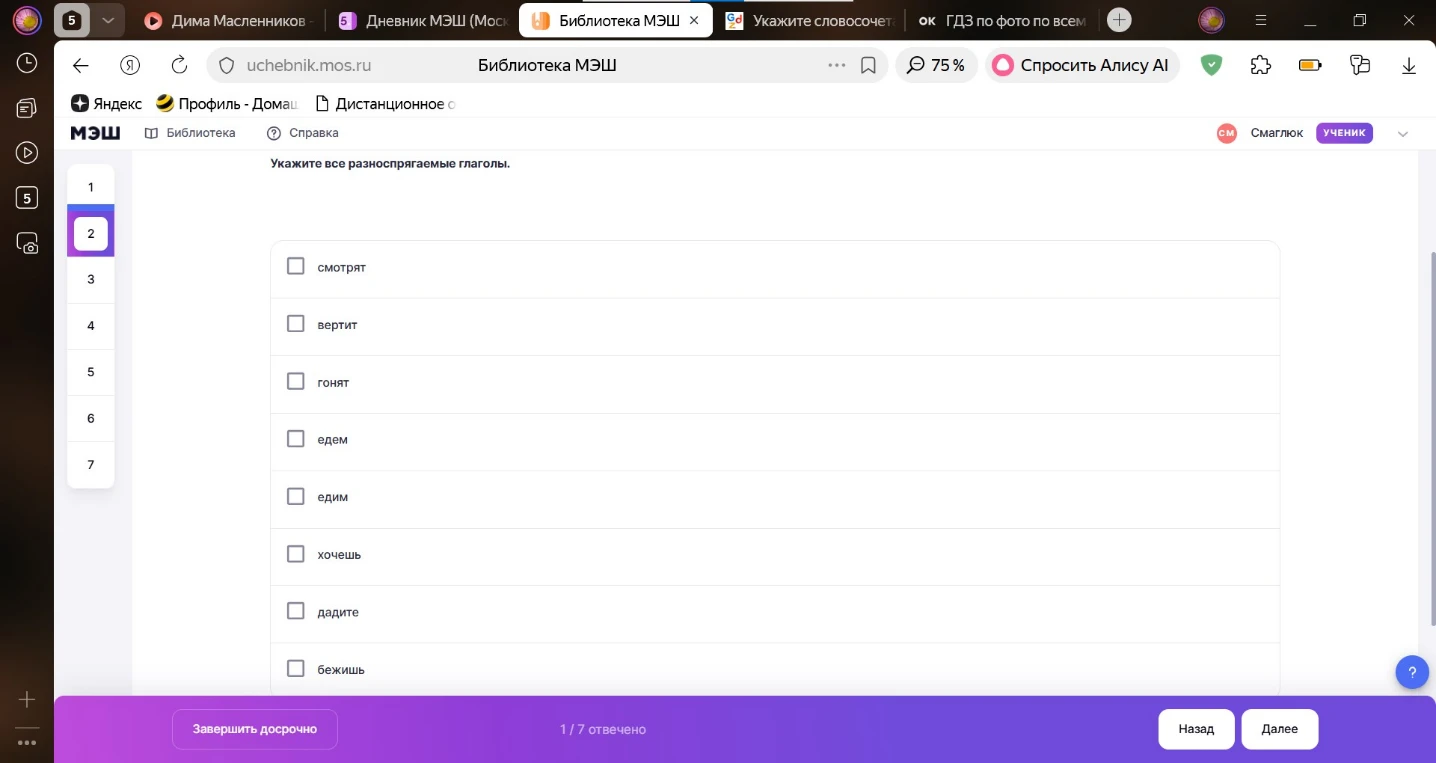Screen dimensions: 1436x763
Task: Click the sidebar play video icon
Action: click(27, 153)
